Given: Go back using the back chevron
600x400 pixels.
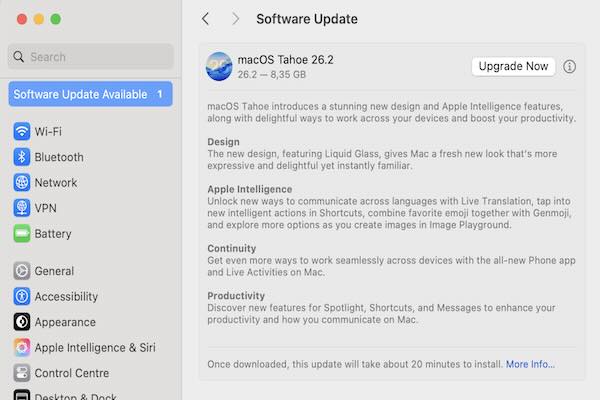Looking at the screenshot, I should [206, 19].
